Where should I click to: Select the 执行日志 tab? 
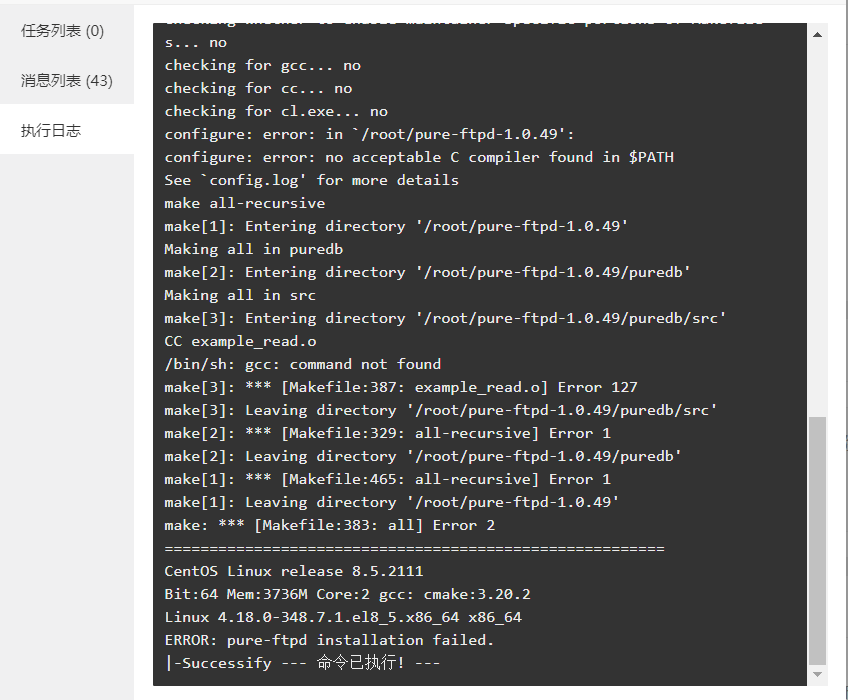(51, 130)
